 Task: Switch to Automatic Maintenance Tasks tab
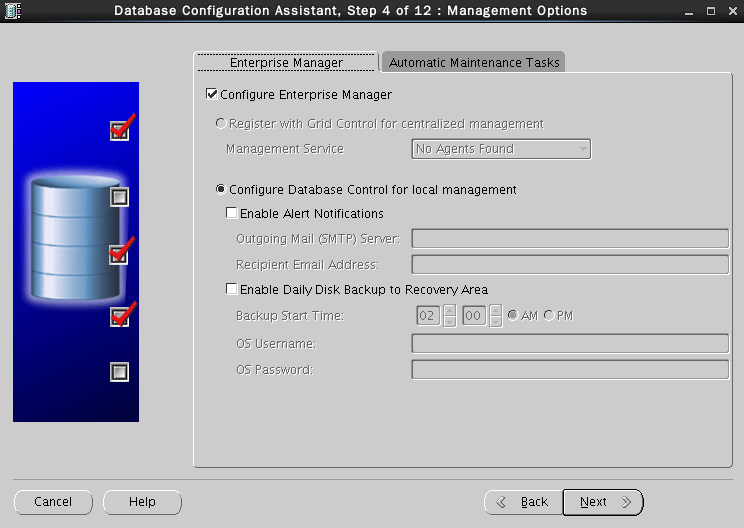(474, 62)
